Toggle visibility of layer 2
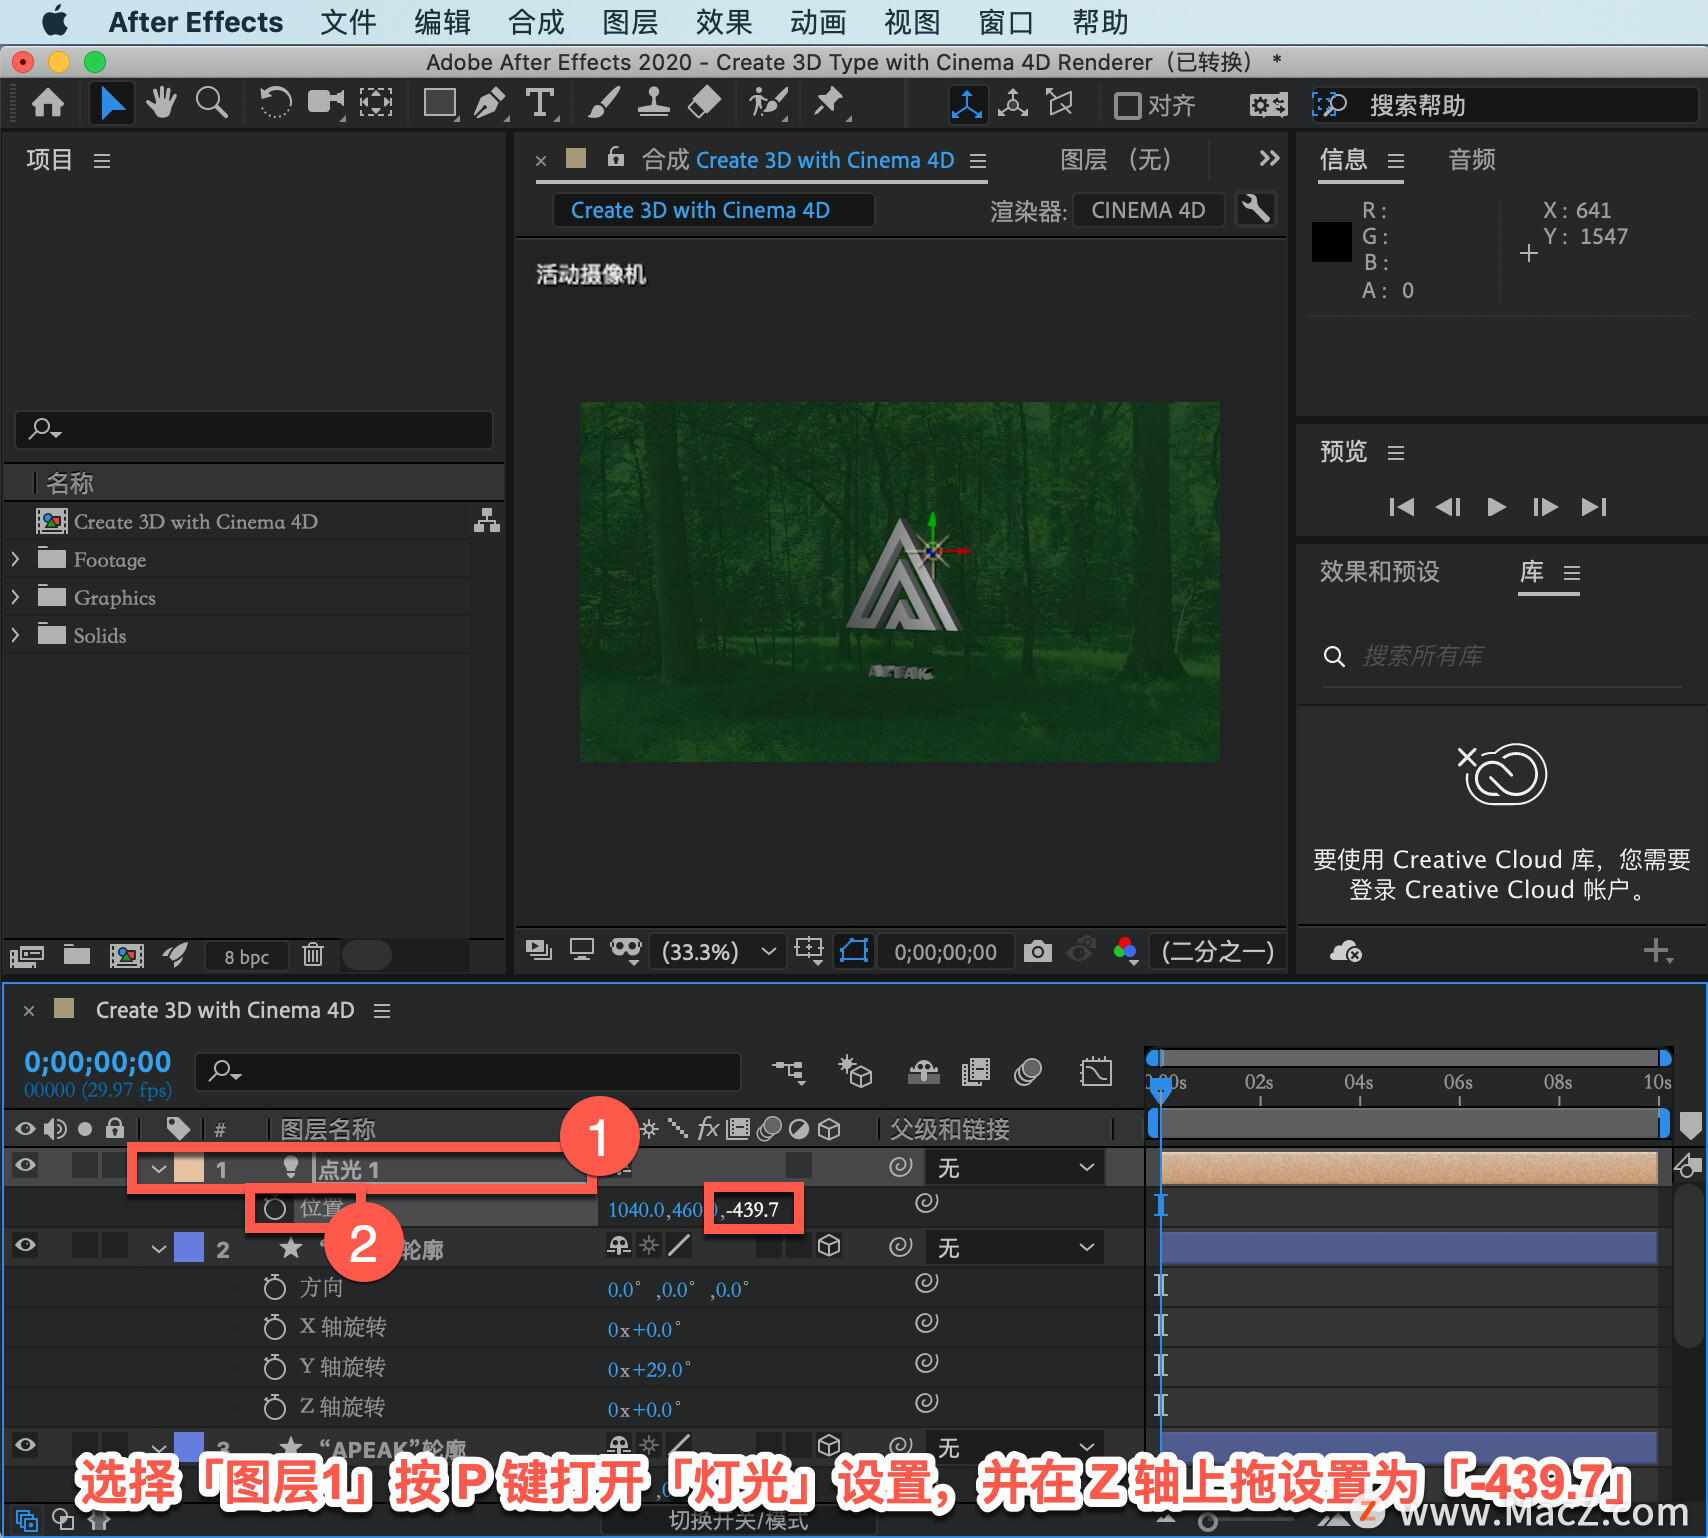 click(x=25, y=1245)
